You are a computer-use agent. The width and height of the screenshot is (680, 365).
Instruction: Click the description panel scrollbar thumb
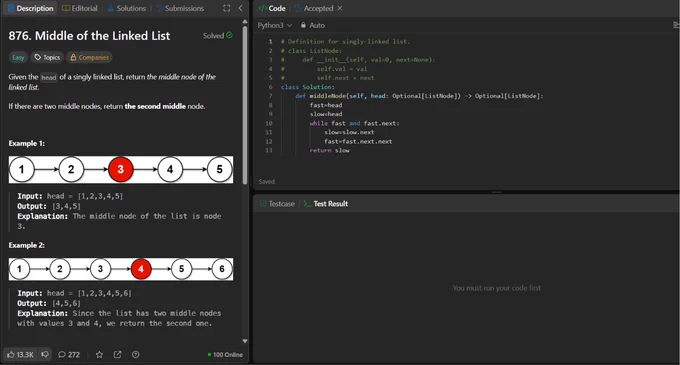[x=245, y=104]
